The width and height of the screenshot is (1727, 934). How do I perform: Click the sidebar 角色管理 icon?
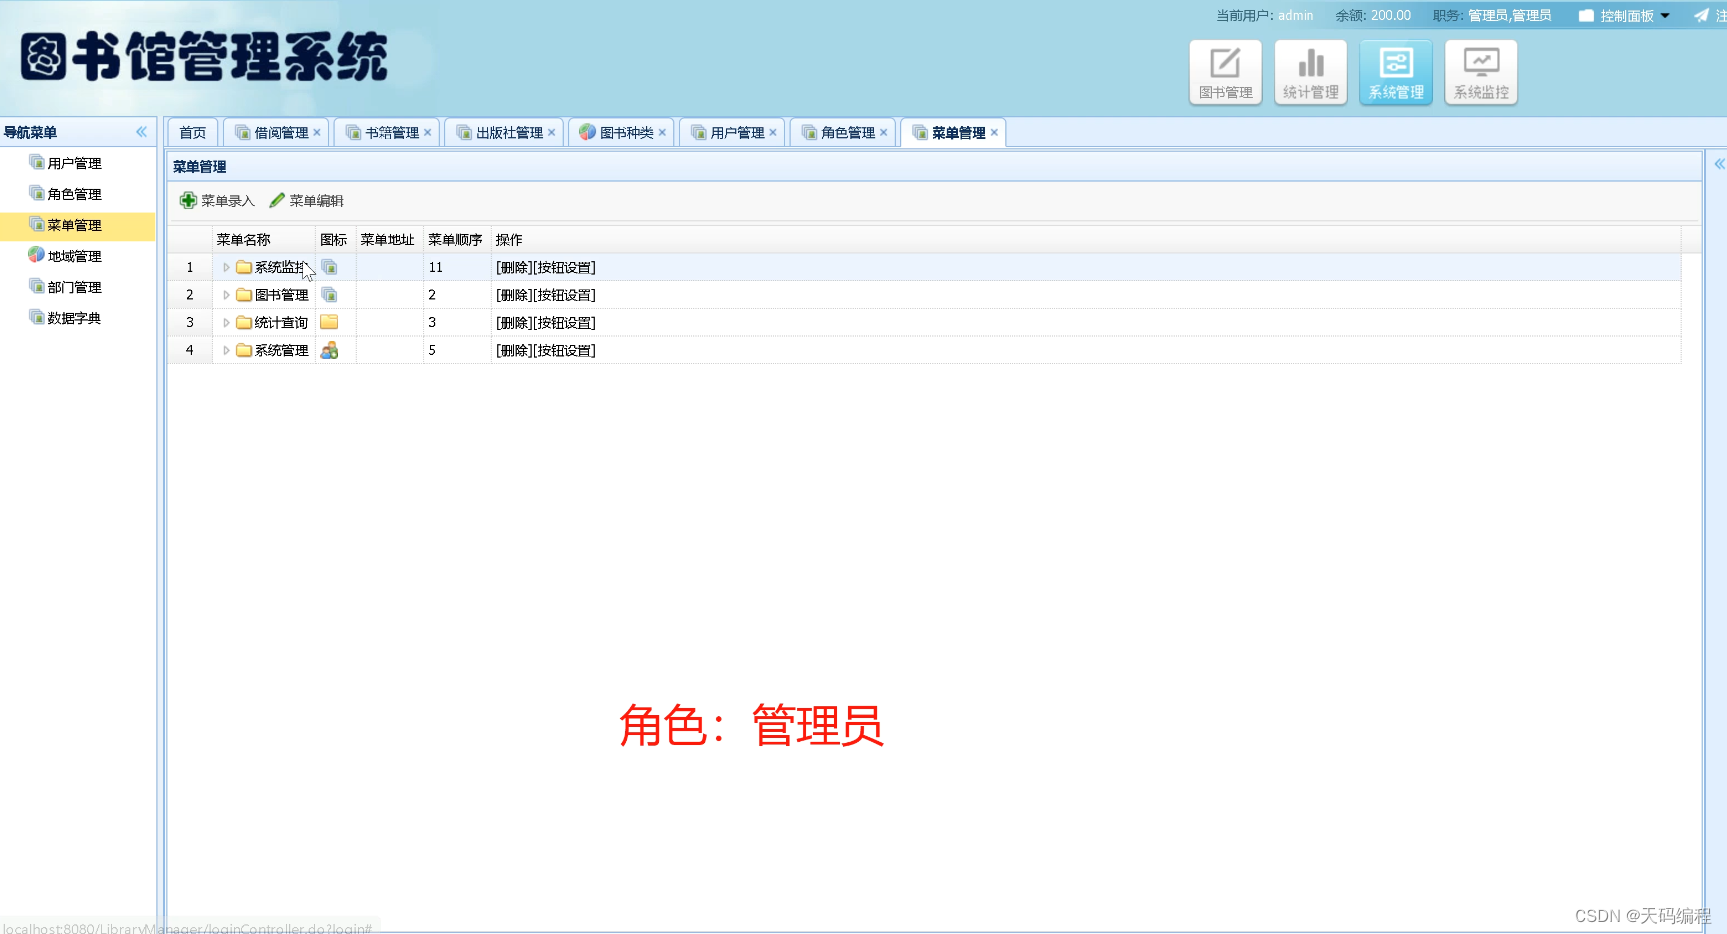click(x=37, y=193)
